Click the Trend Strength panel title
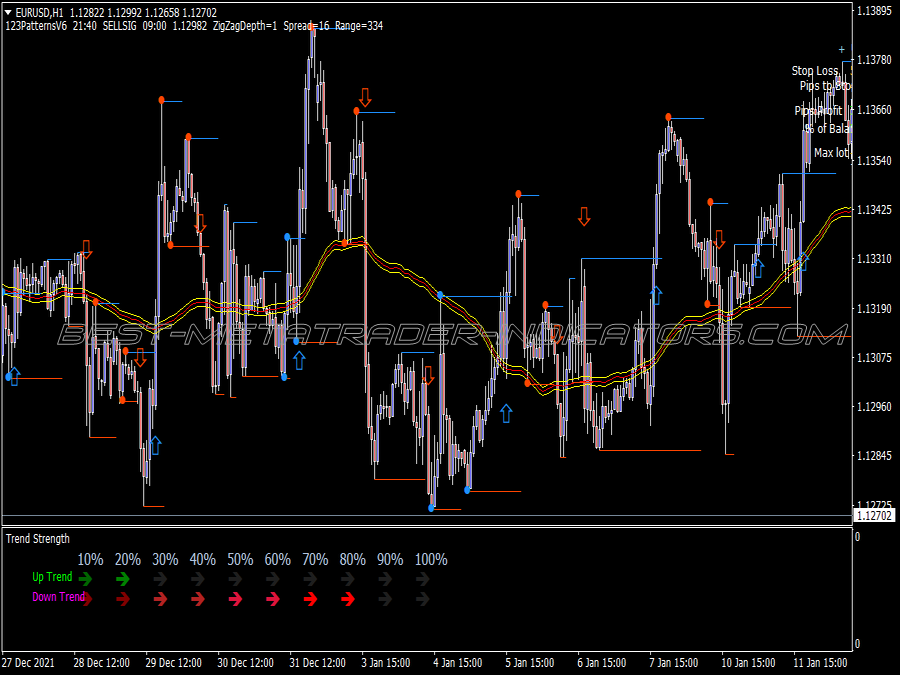Viewport: 900px width, 675px height. pyautogui.click(x=38, y=538)
